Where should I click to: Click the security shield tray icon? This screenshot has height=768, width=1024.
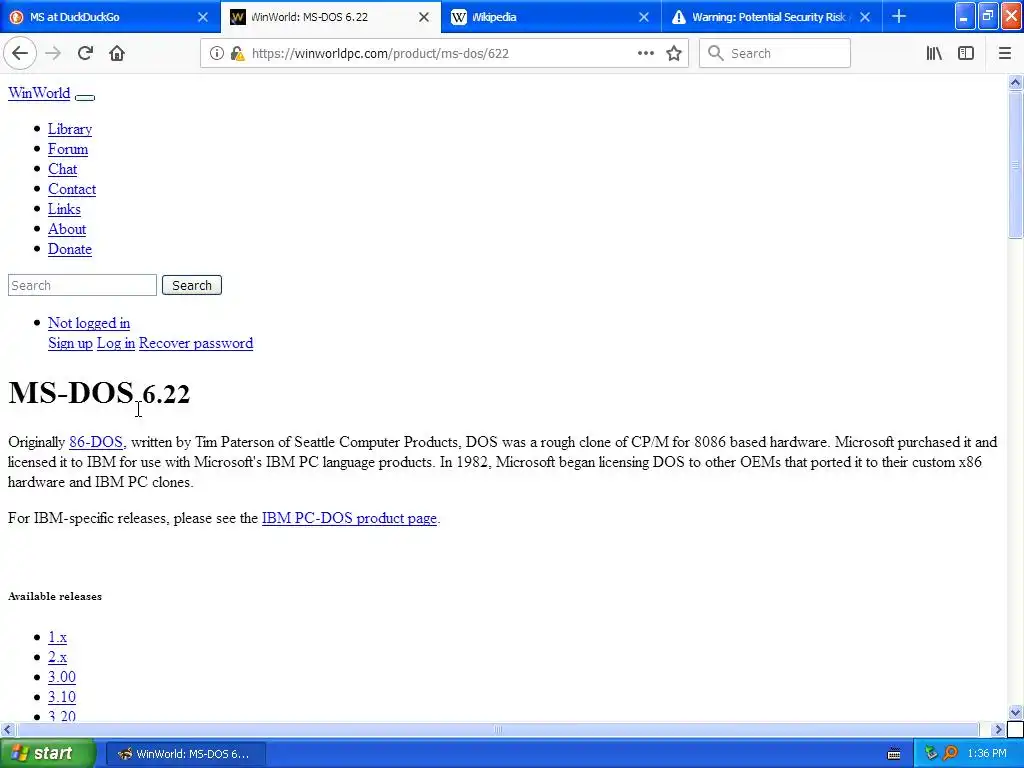click(x=931, y=754)
